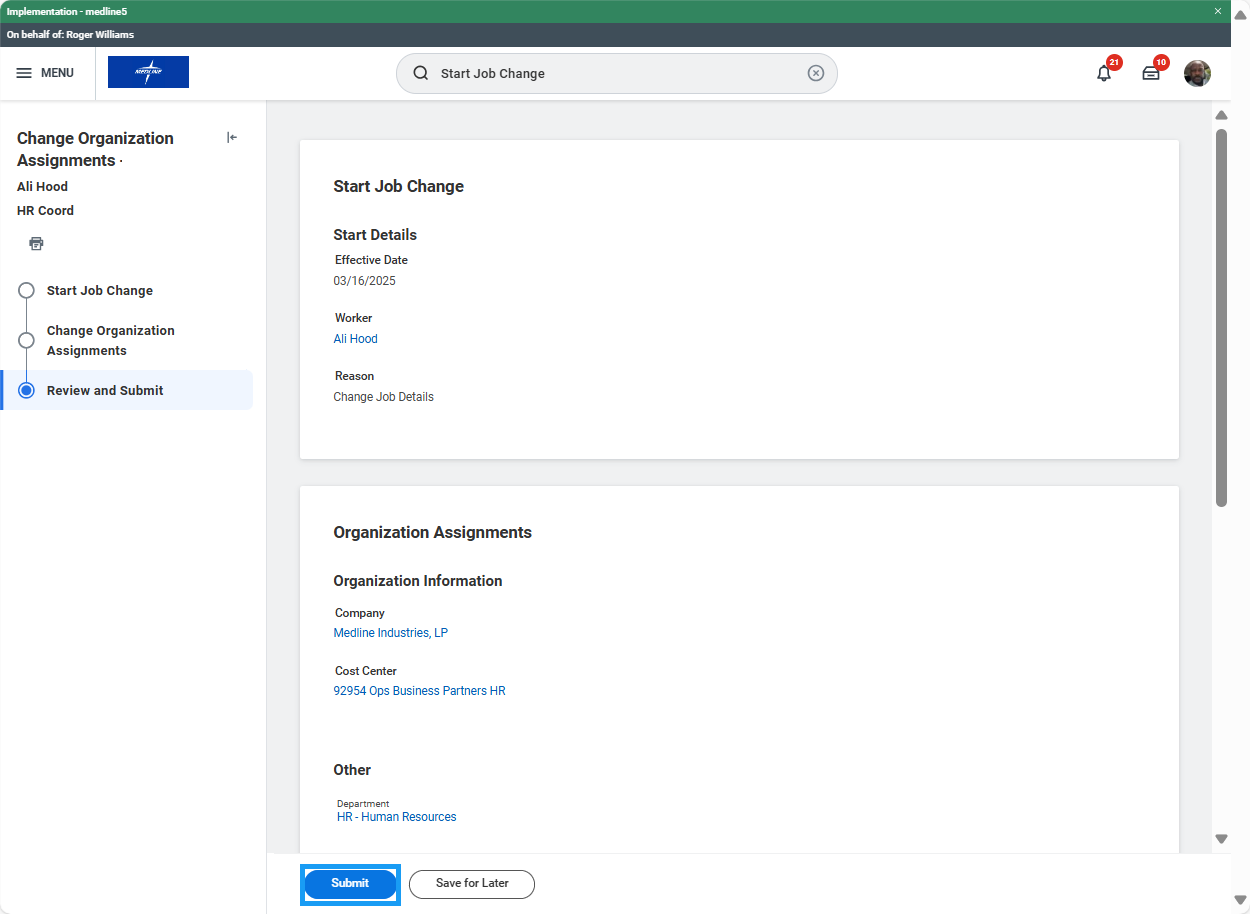Viewport: 1250px width, 914px height.
Task: Open the 92954 Ops Business Partners HR link
Action: point(419,691)
